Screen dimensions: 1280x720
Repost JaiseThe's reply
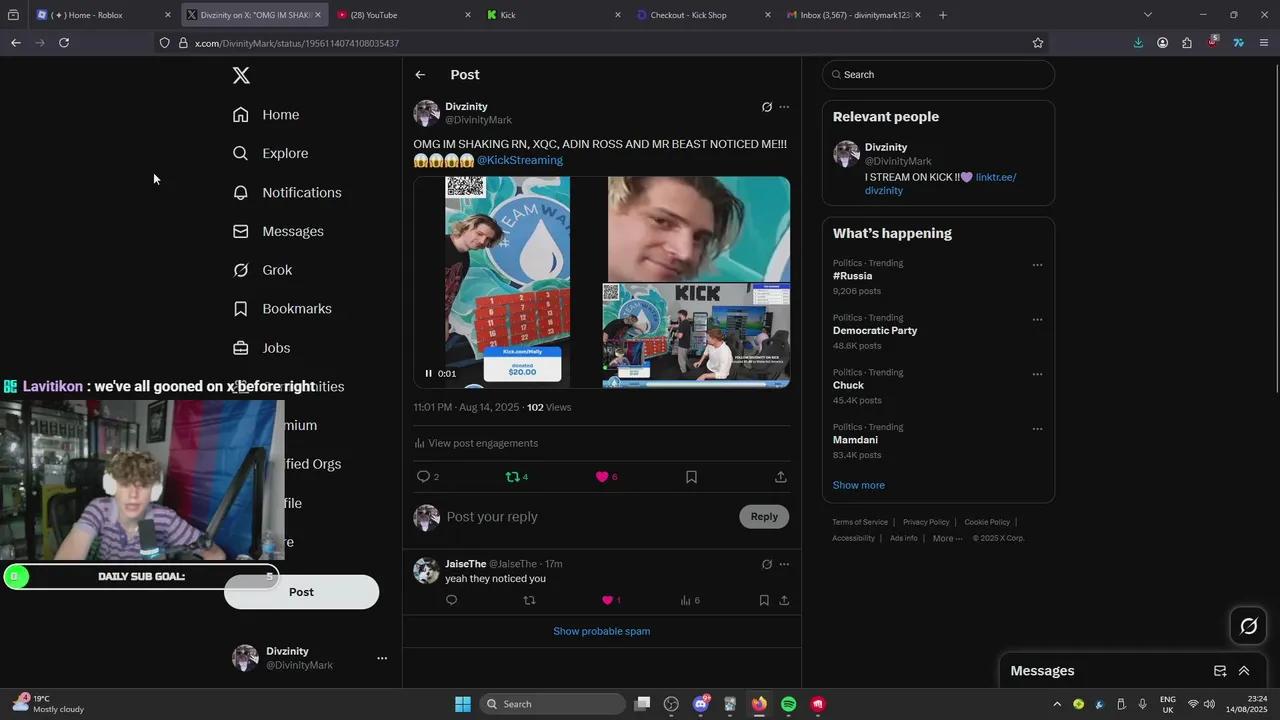pyautogui.click(x=530, y=600)
